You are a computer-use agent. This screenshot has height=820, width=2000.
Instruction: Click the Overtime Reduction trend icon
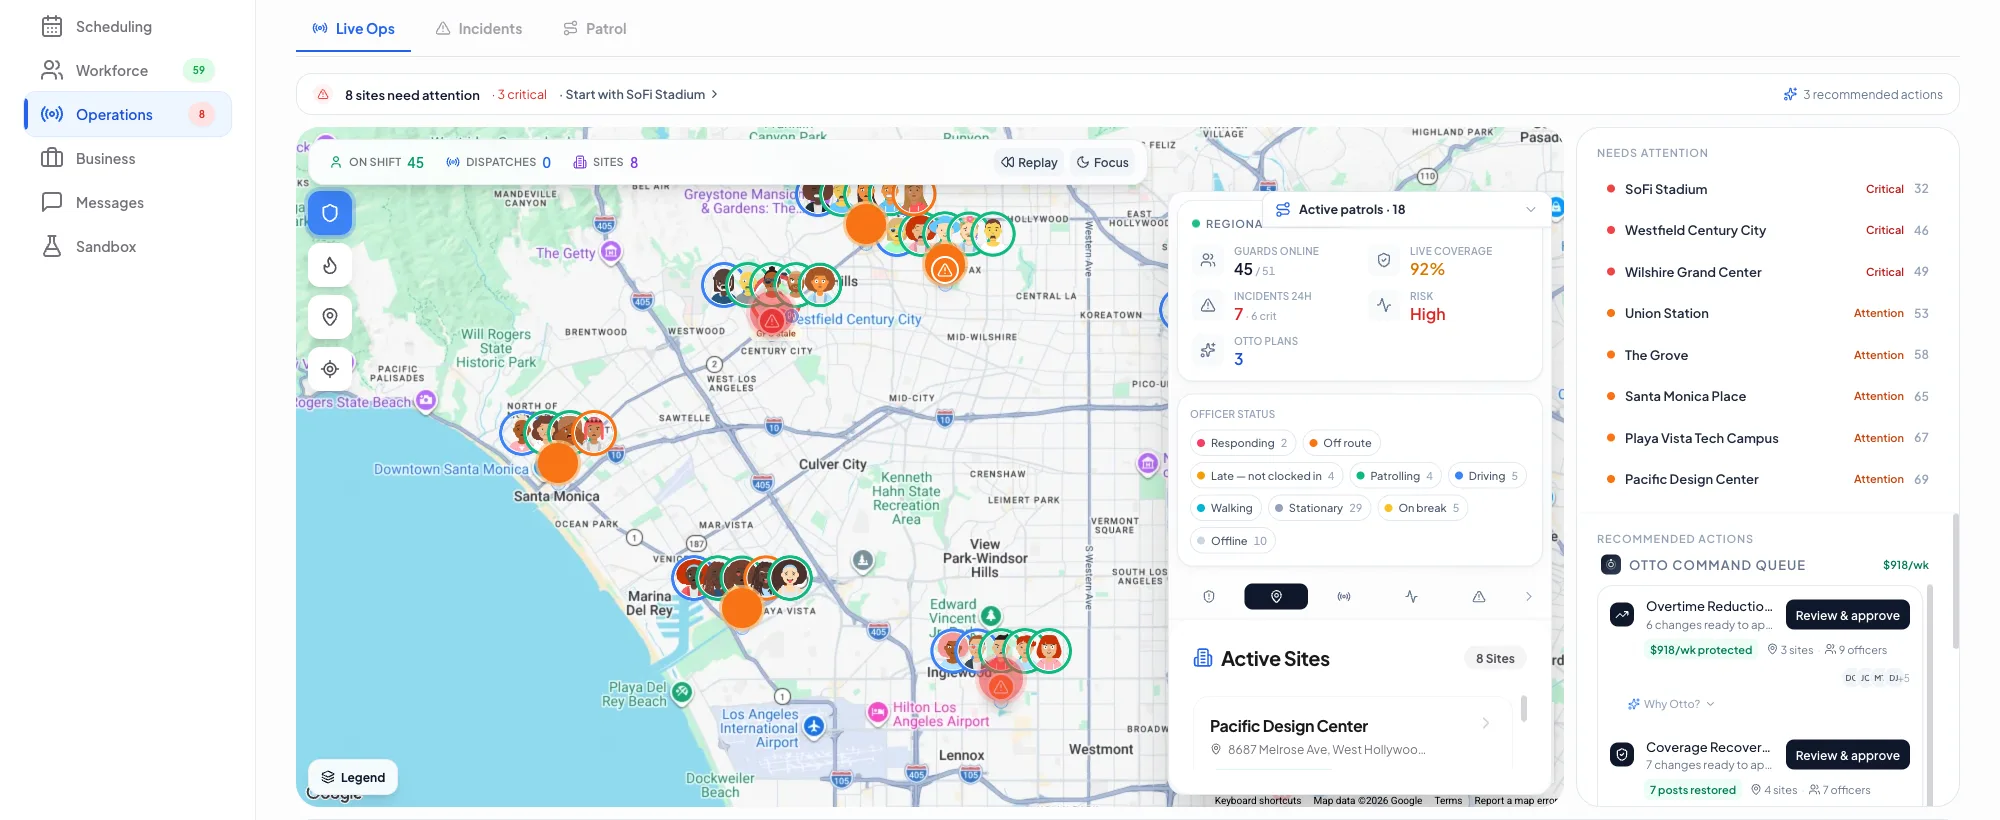pyautogui.click(x=1622, y=614)
